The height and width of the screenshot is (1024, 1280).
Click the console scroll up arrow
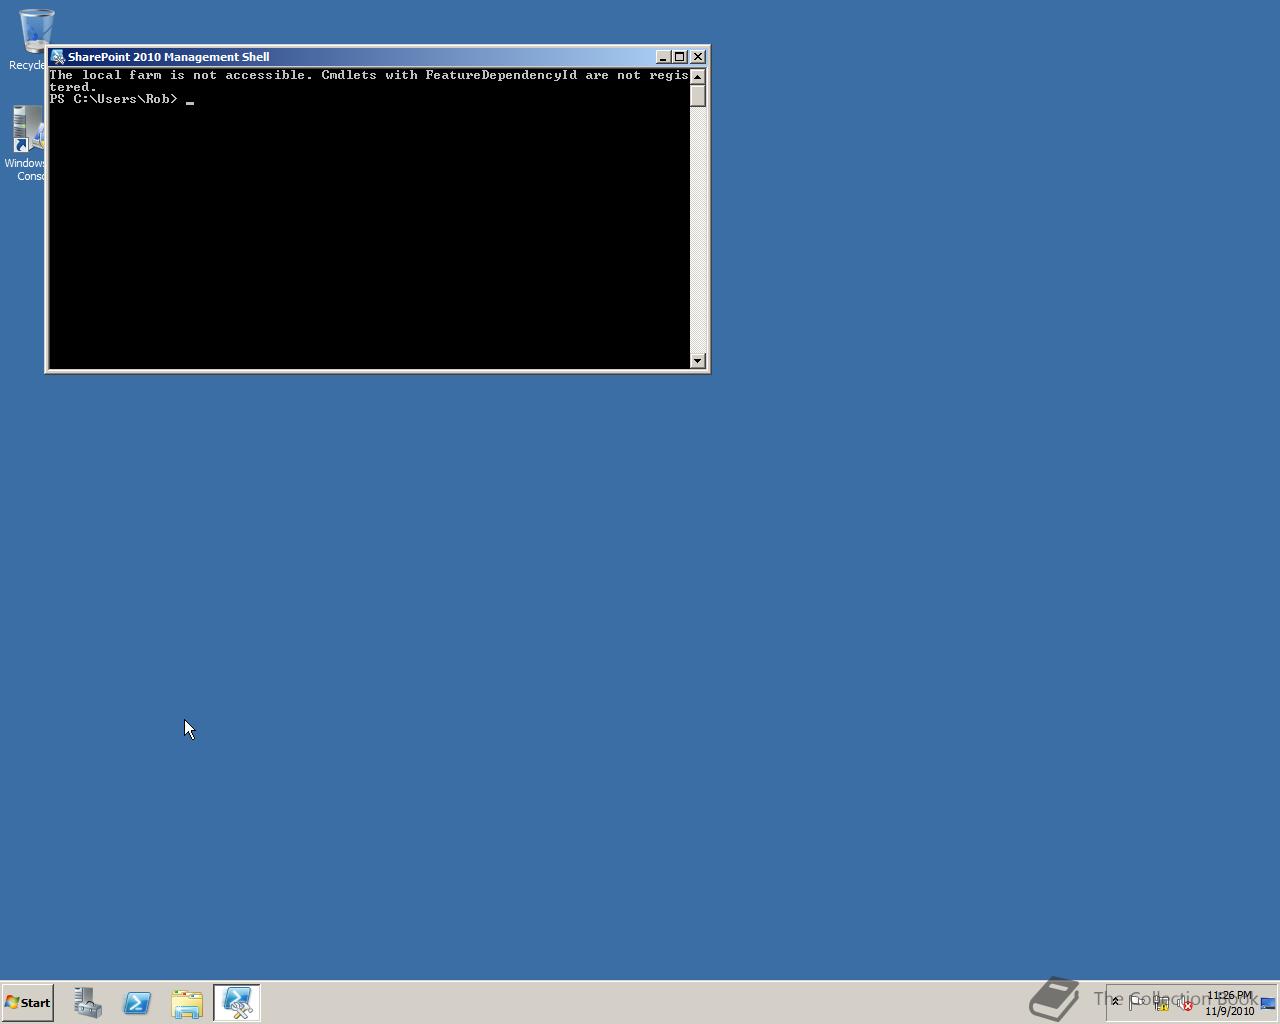coord(698,77)
